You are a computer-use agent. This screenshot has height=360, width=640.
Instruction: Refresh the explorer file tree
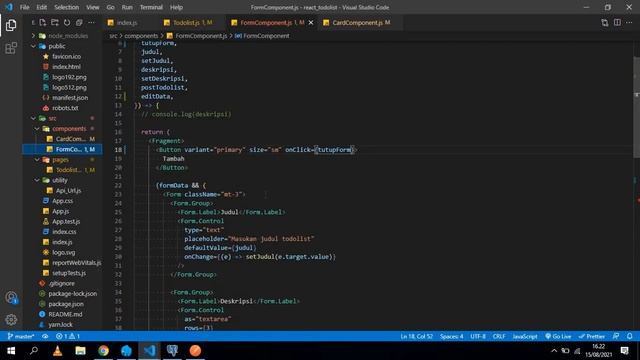(x=67, y=23)
